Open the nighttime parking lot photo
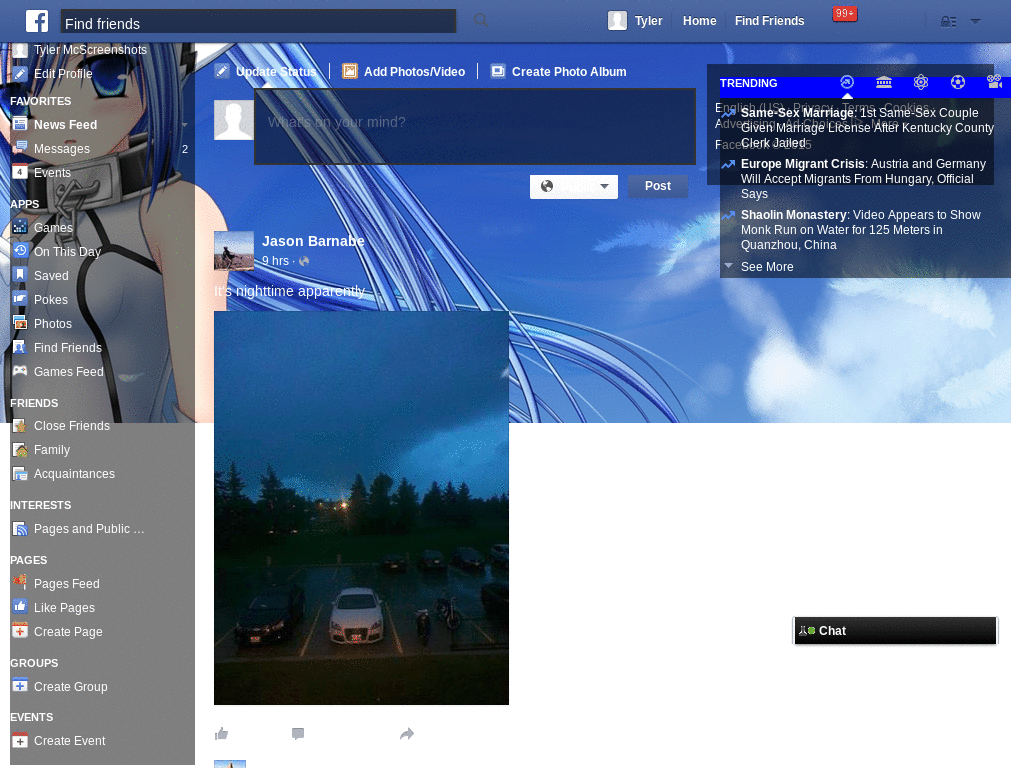The height and width of the screenshot is (768, 1024). pos(361,507)
